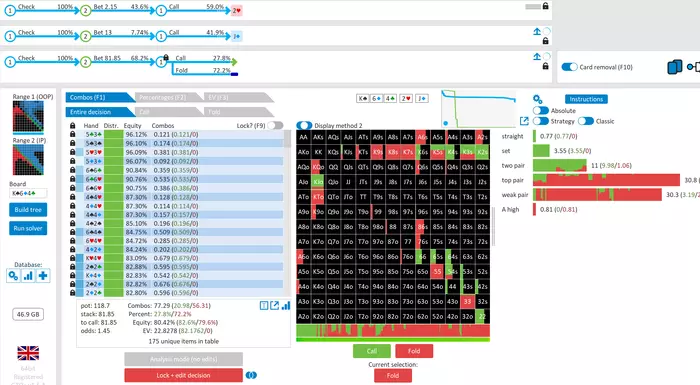Toggle the Strategy switch
This screenshot has height=385, width=700.
tap(541, 121)
